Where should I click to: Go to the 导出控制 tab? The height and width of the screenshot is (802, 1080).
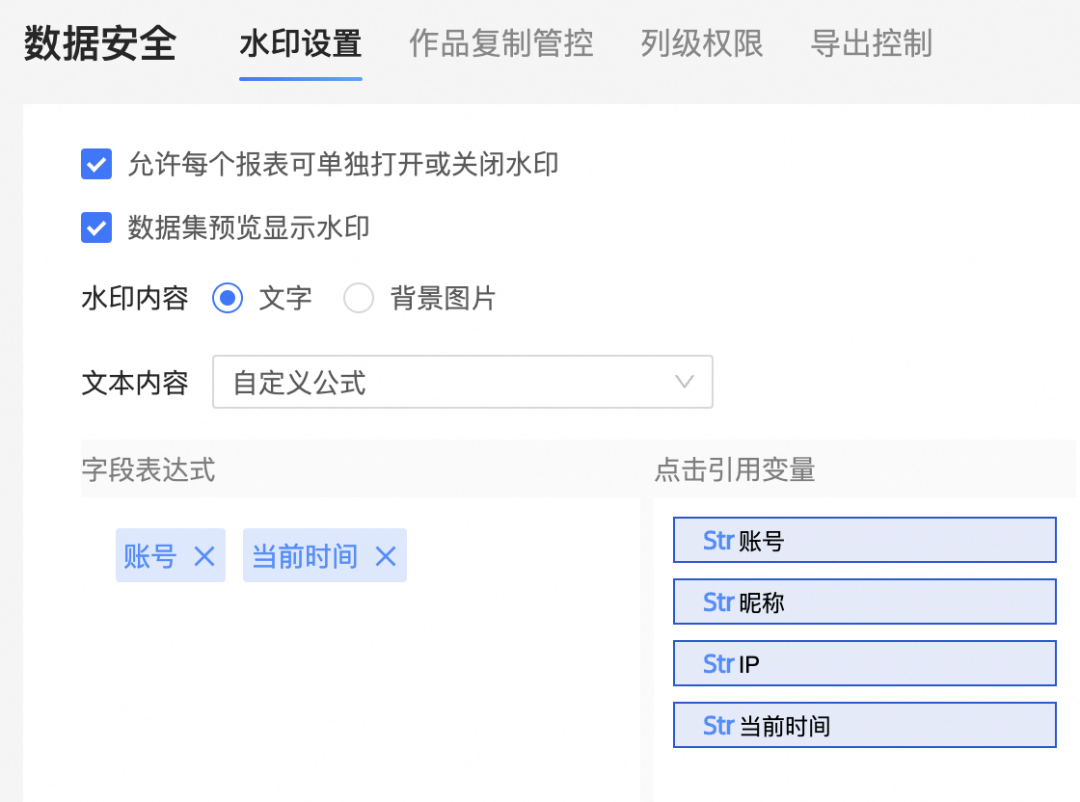pyautogui.click(x=871, y=44)
